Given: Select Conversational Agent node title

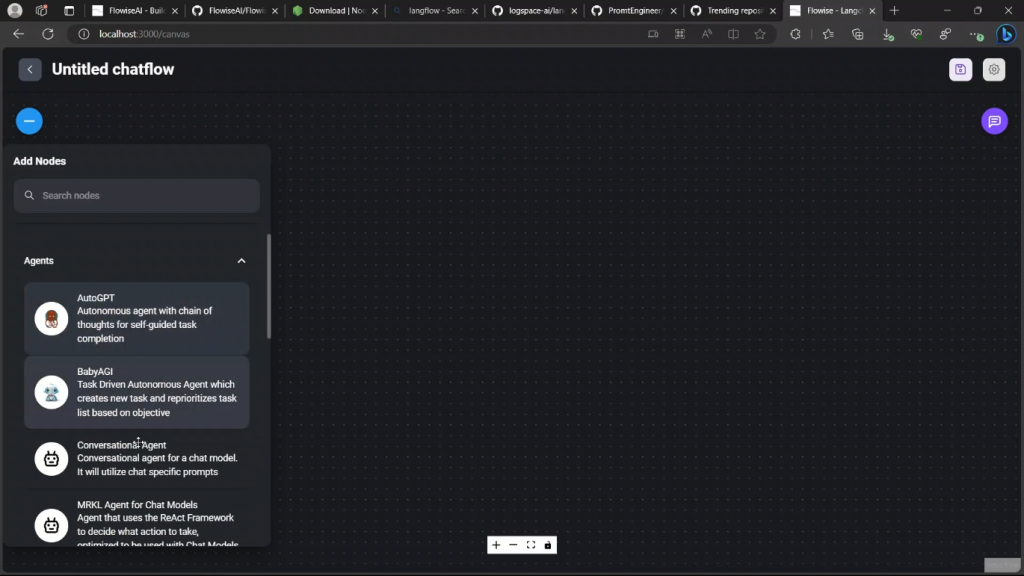Looking at the screenshot, I should point(121,445).
